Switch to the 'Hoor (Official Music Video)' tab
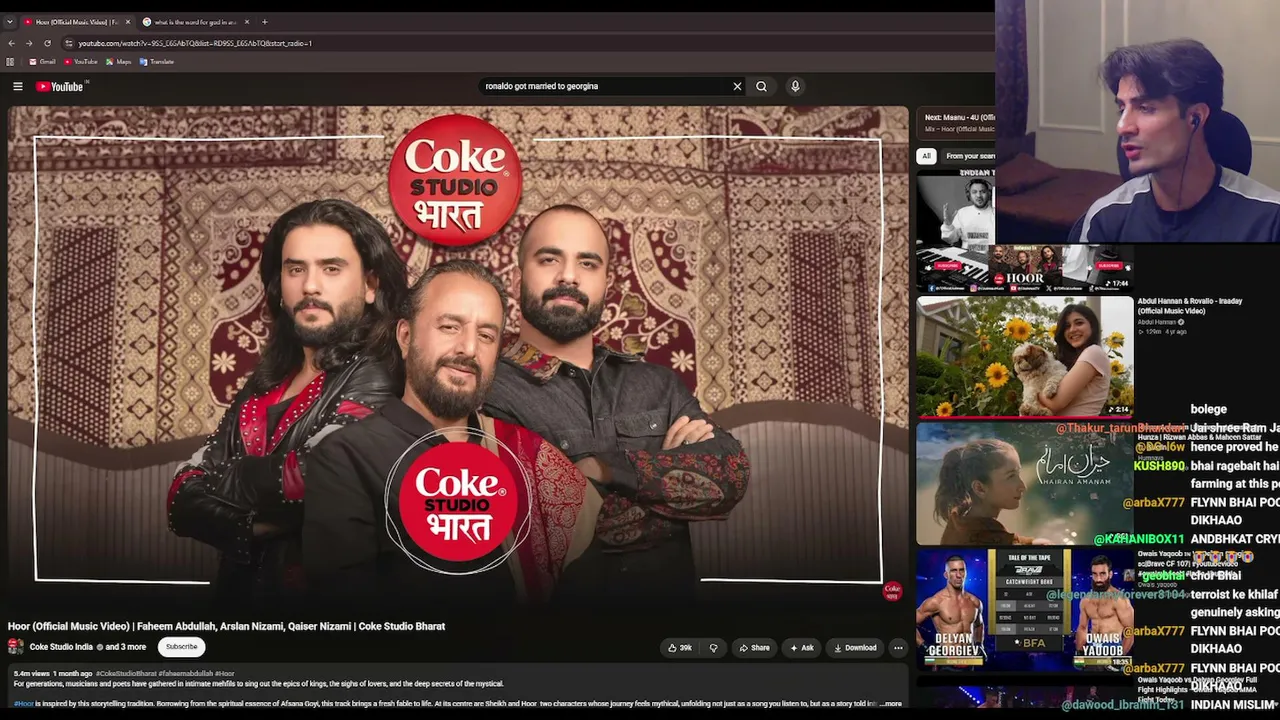1280x720 pixels. 75,22
